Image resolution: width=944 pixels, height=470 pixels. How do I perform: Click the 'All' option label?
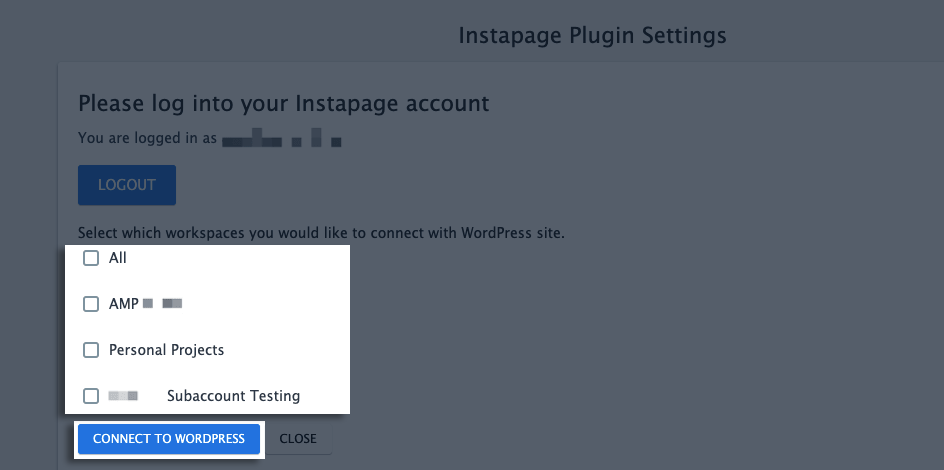[118, 258]
